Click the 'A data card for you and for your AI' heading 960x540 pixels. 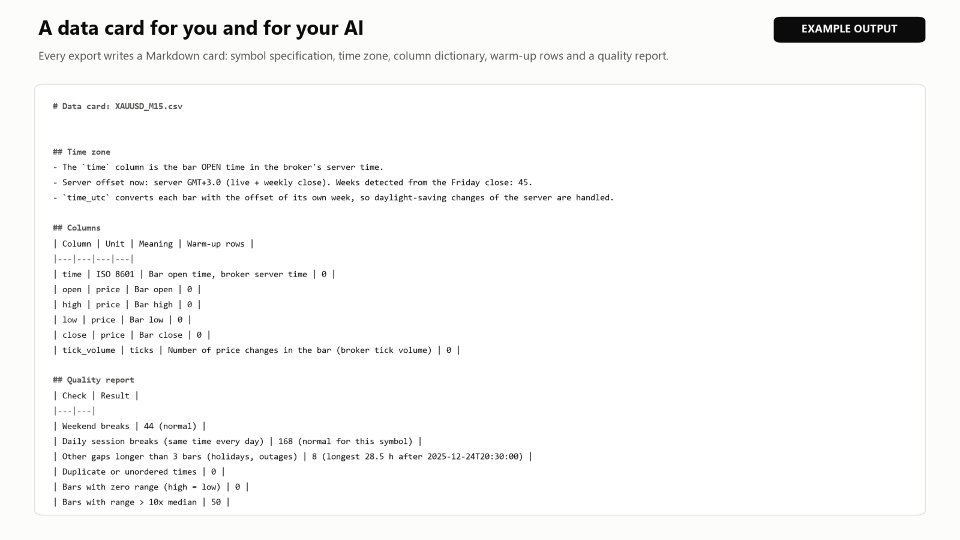click(x=201, y=28)
